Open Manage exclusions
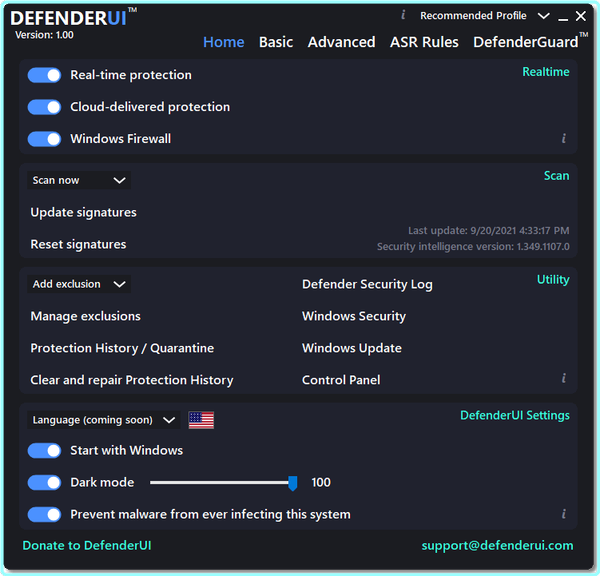The height and width of the screenshot is (576, 600). 85,316
